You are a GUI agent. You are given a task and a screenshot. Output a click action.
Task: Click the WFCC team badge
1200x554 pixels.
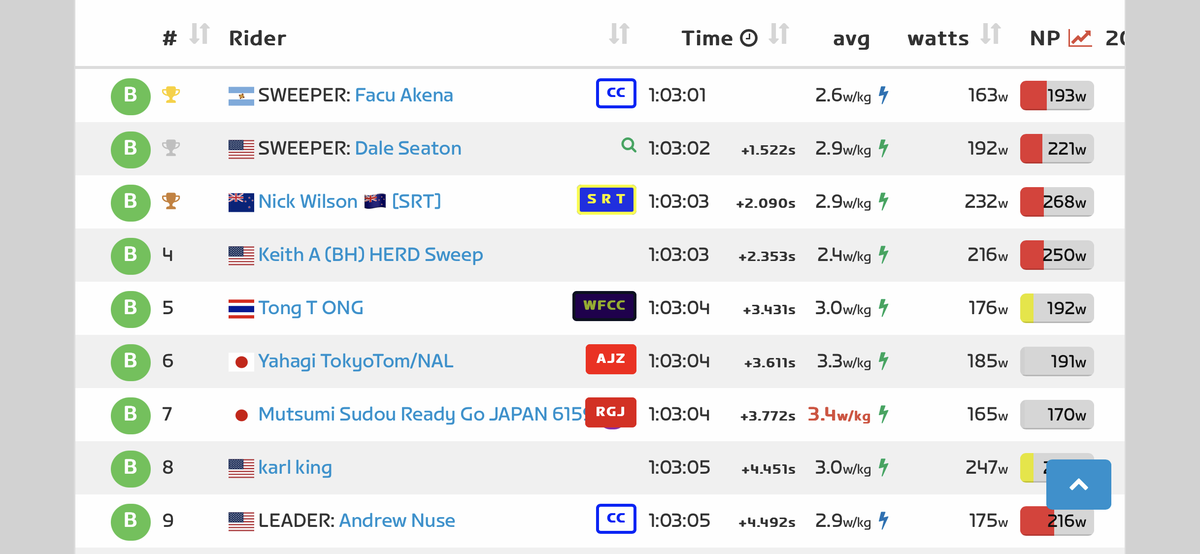[x=604, y=306]
